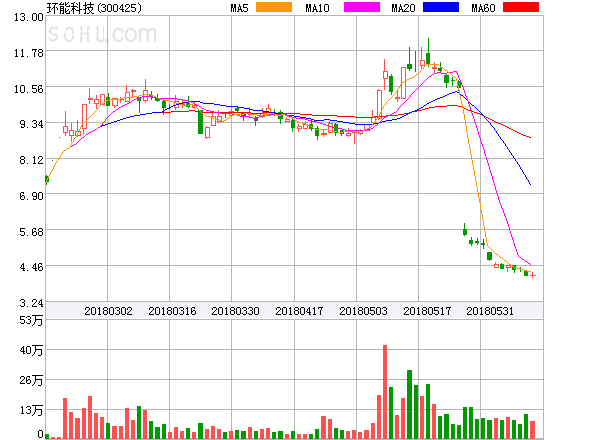
Task: Click the 20180531 date label
Action: pyautogui.click(x=490, y=311)
